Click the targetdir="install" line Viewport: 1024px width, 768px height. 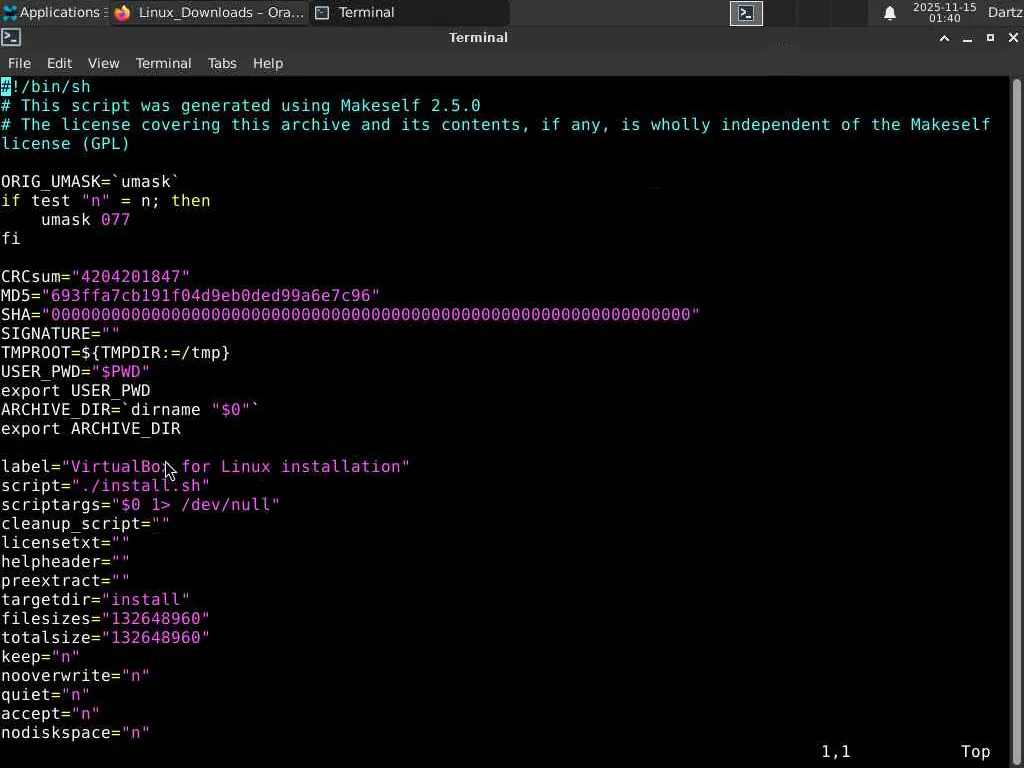coord(95,599)
